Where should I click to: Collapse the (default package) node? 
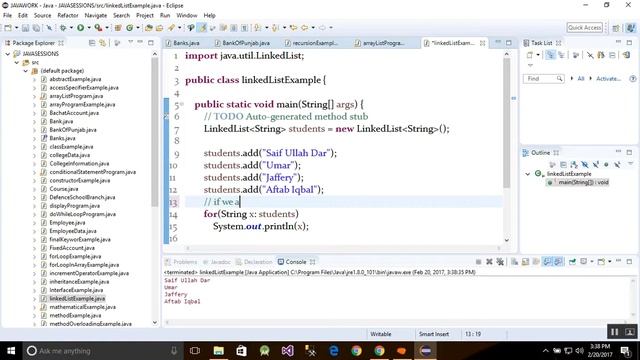click(x=26, y=71)
